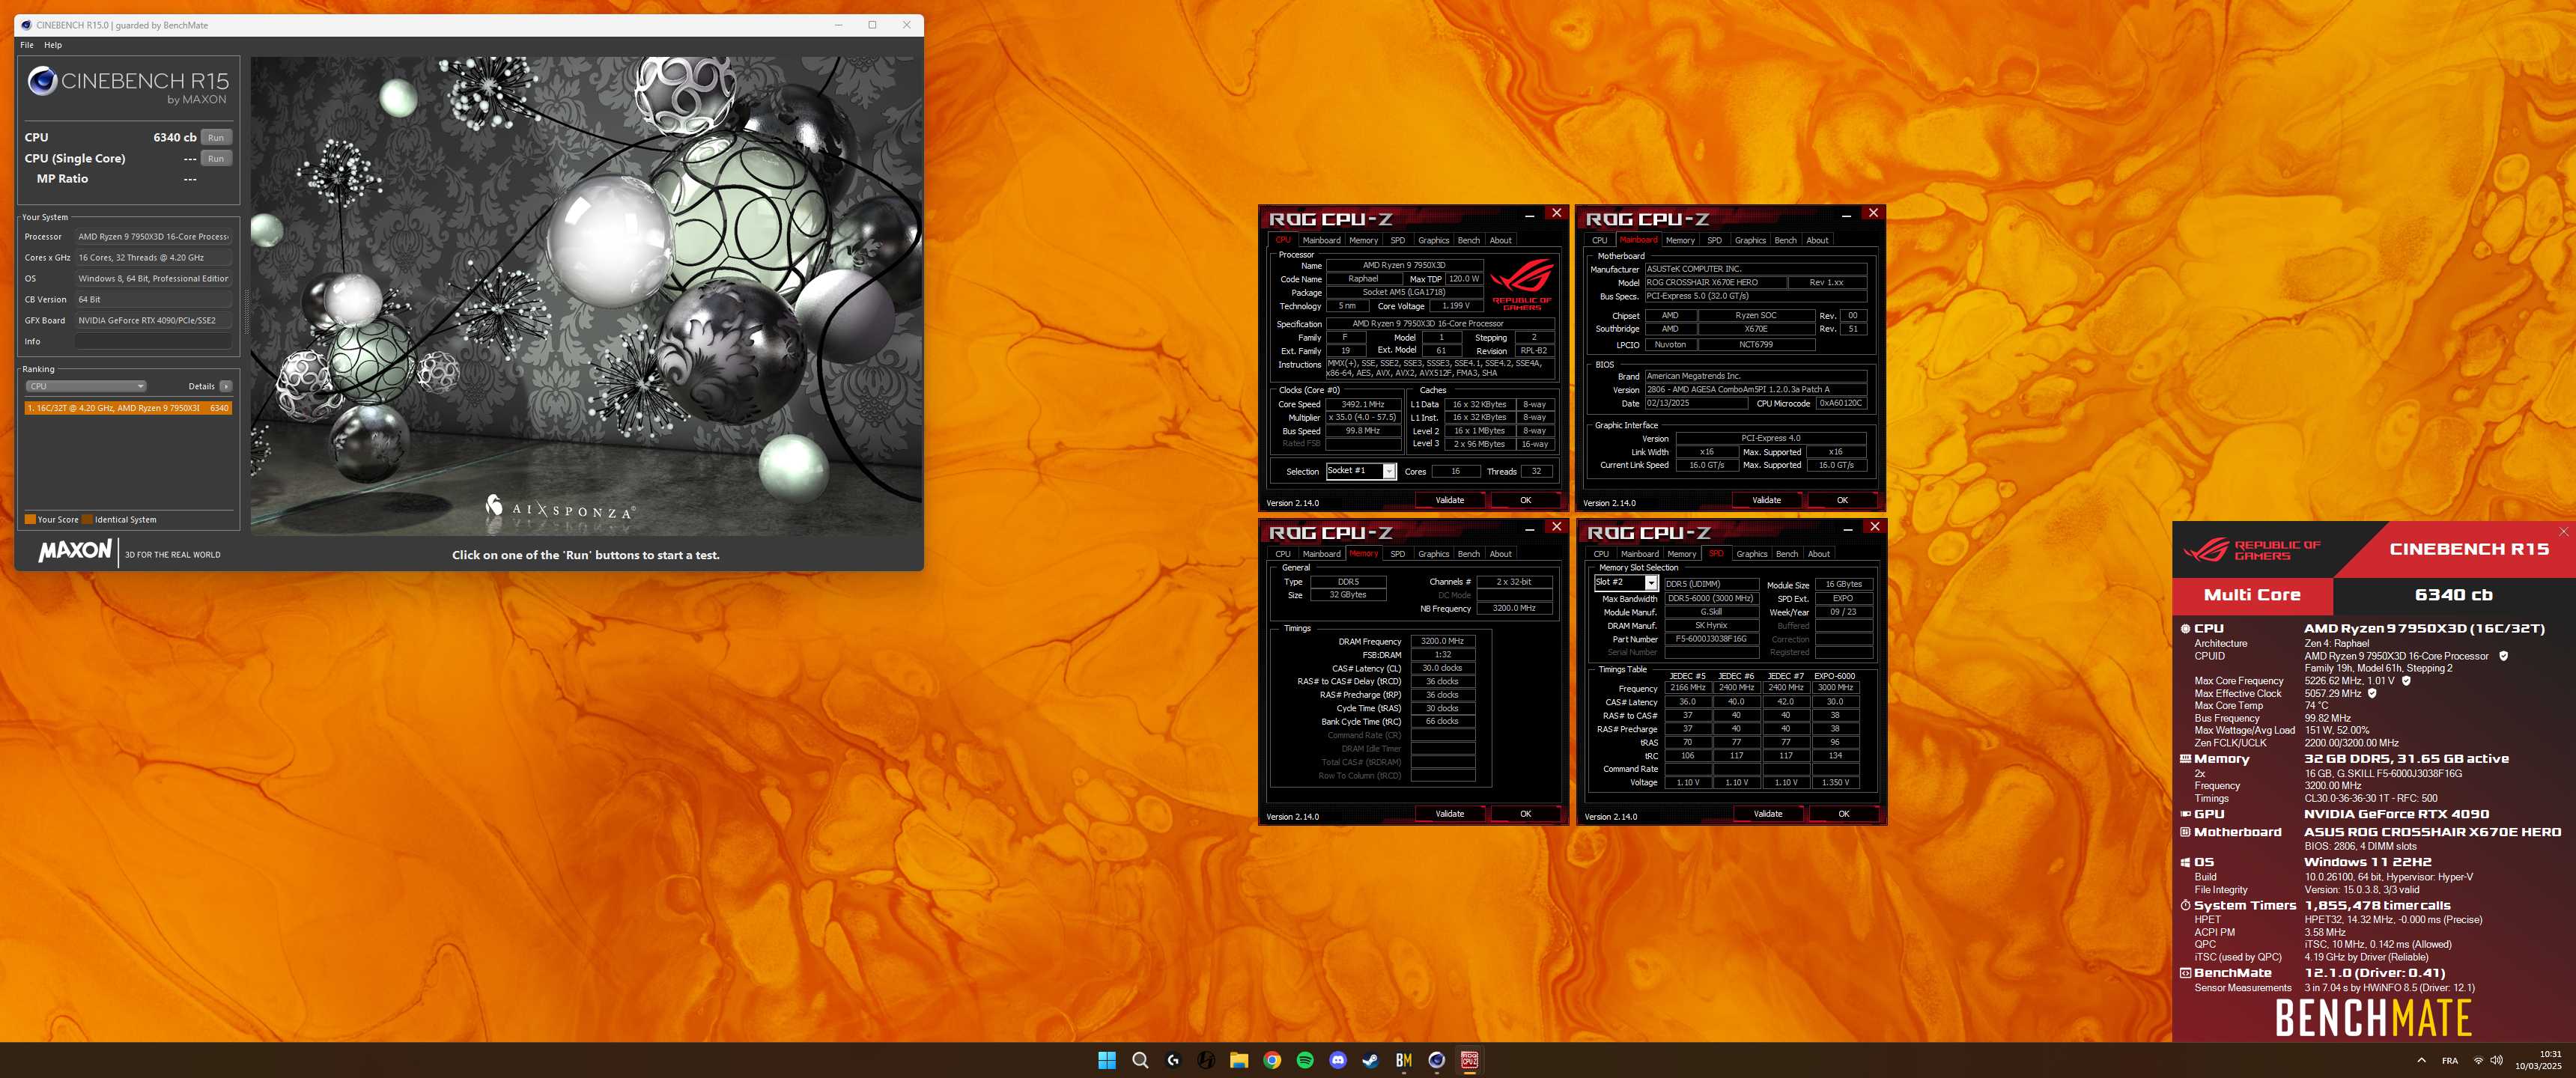This screenshot has width=2576, height=1078.
Task: Launch Steam from the taskbar
Action: [x=1370, y=1060]
